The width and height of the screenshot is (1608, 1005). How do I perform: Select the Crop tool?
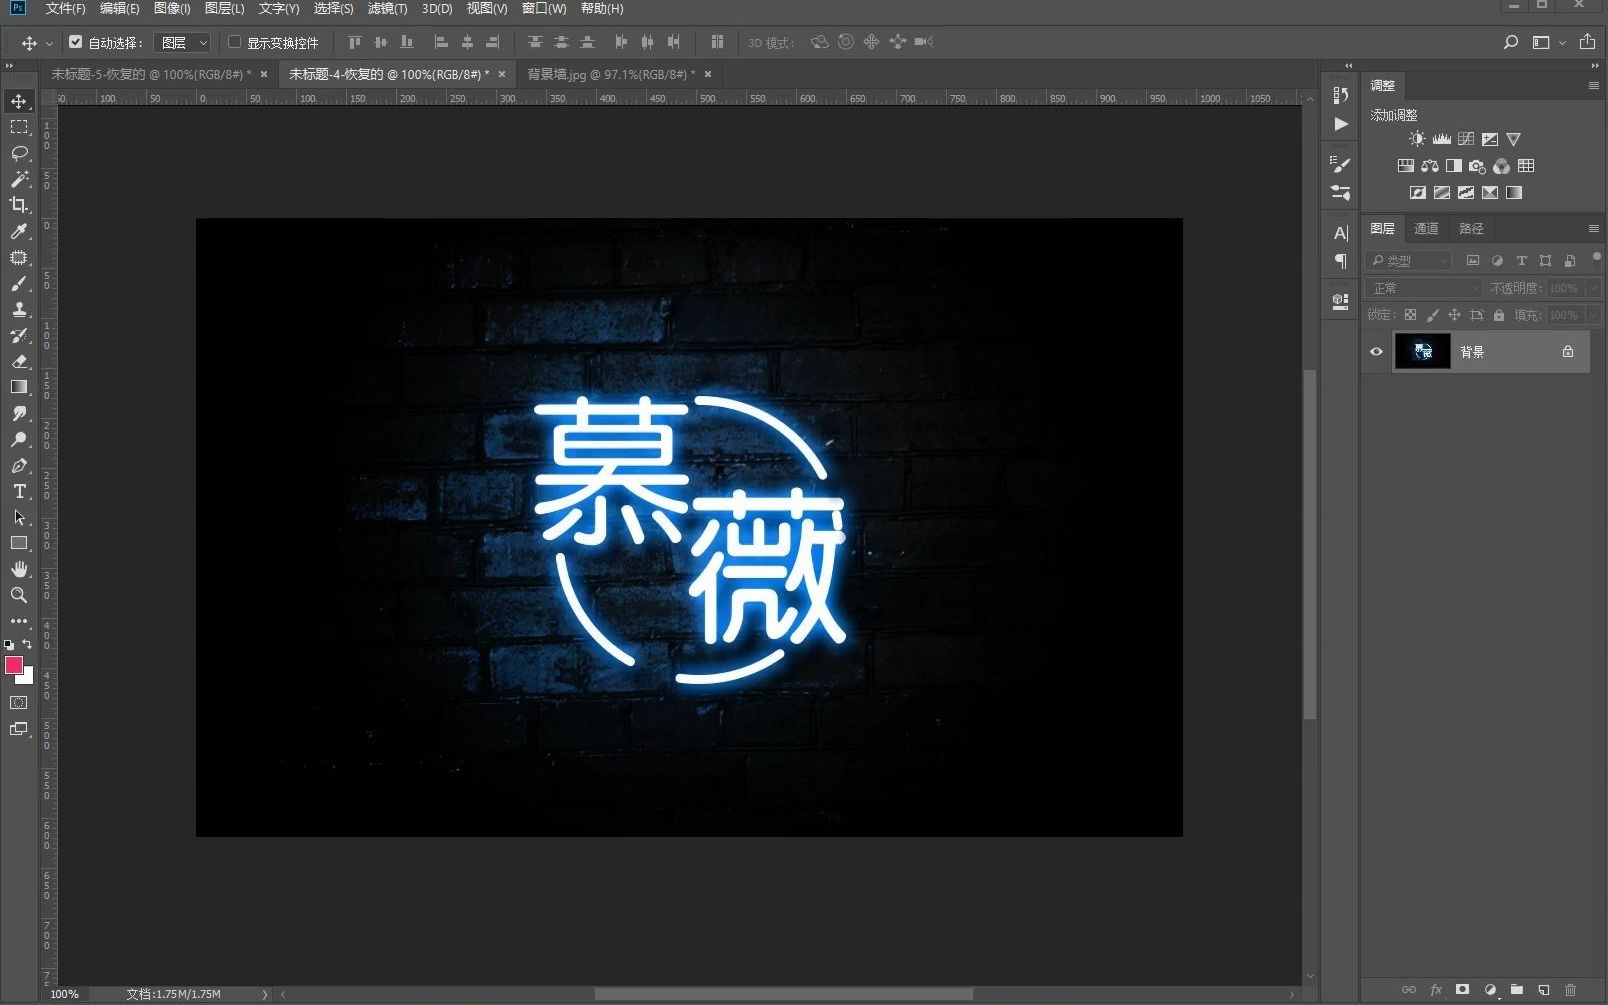(19, 205)
